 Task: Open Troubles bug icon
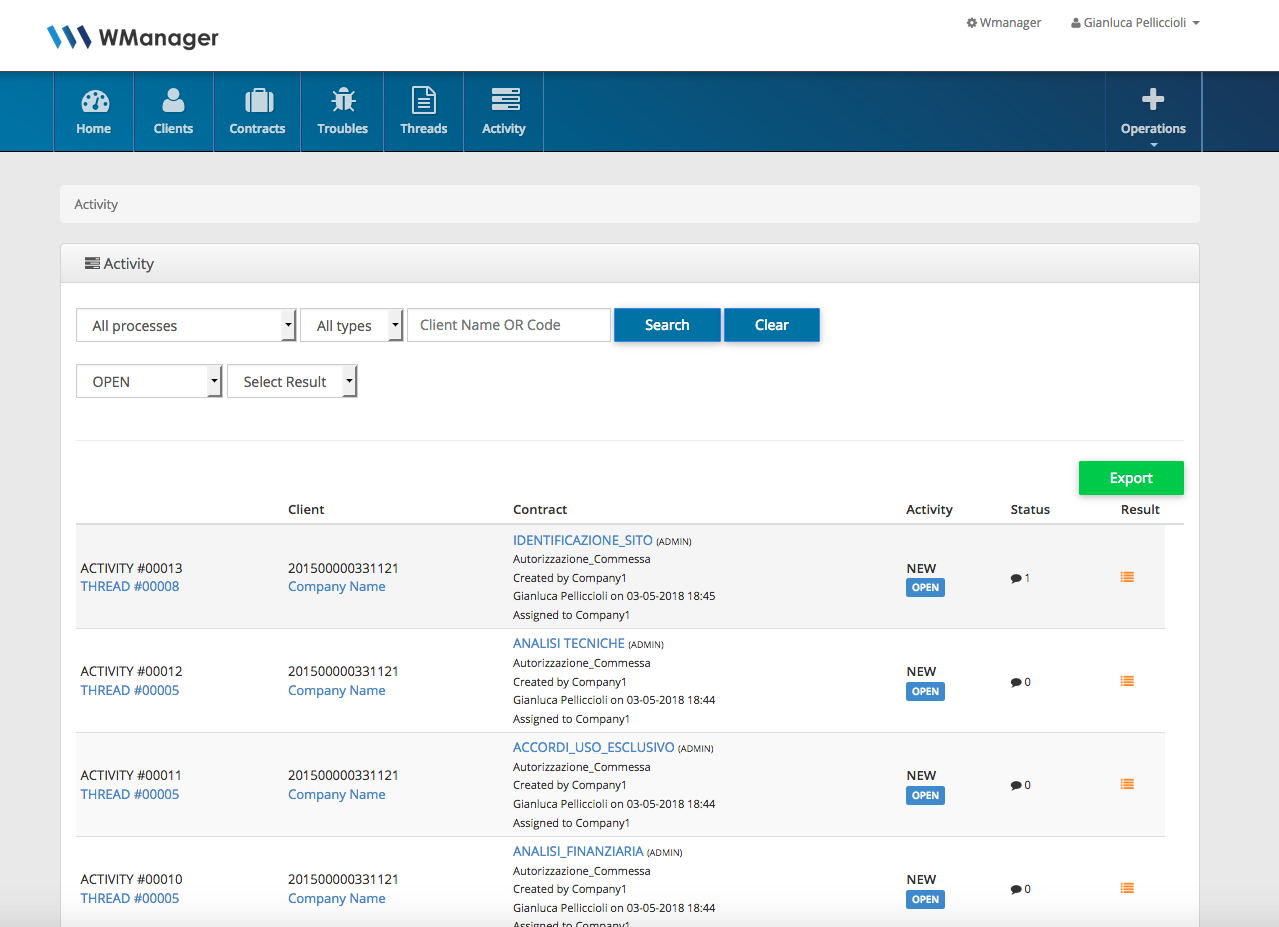343,102
